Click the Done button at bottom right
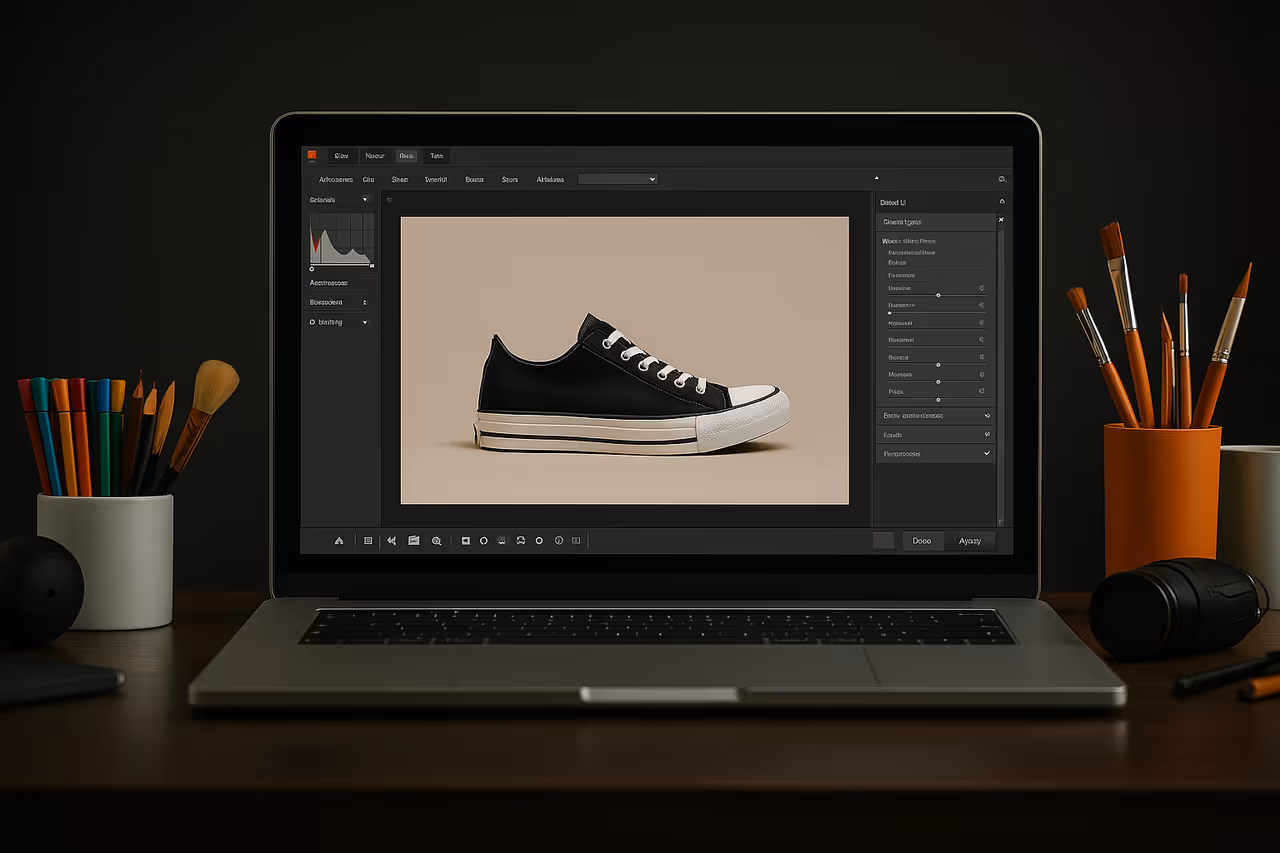 coord(921,540)
